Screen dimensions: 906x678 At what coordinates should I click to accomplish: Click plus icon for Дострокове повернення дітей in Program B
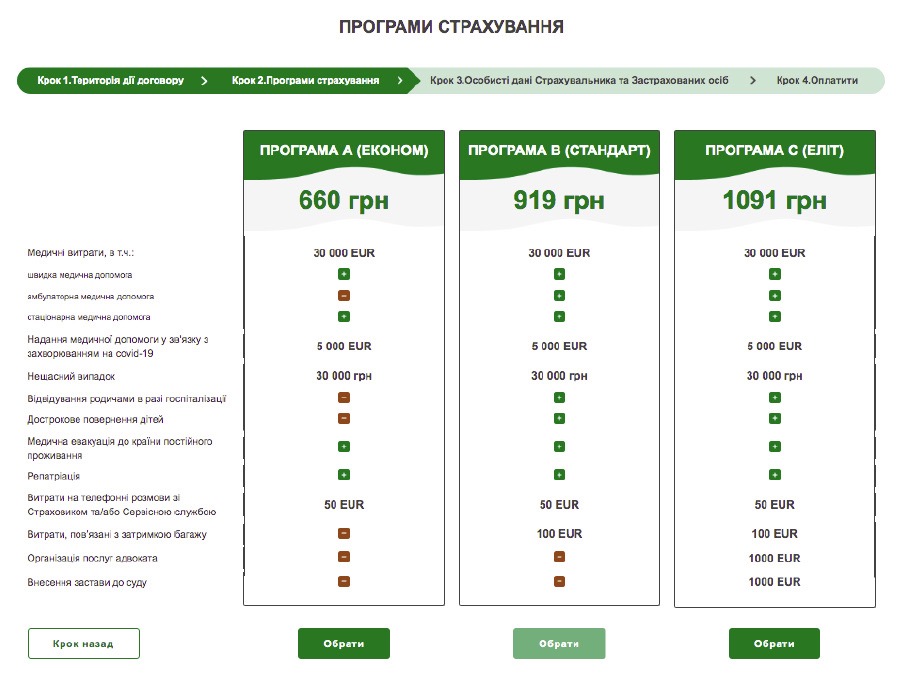pyautogui.click(x=559, y=418)
